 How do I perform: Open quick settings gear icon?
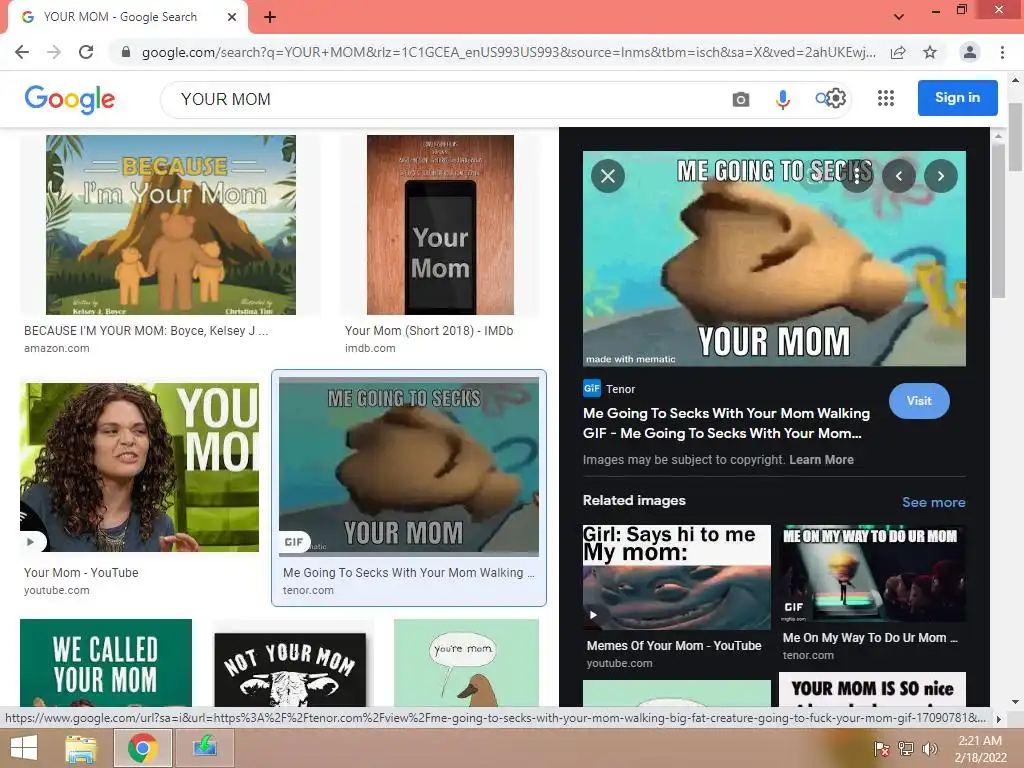837,99
